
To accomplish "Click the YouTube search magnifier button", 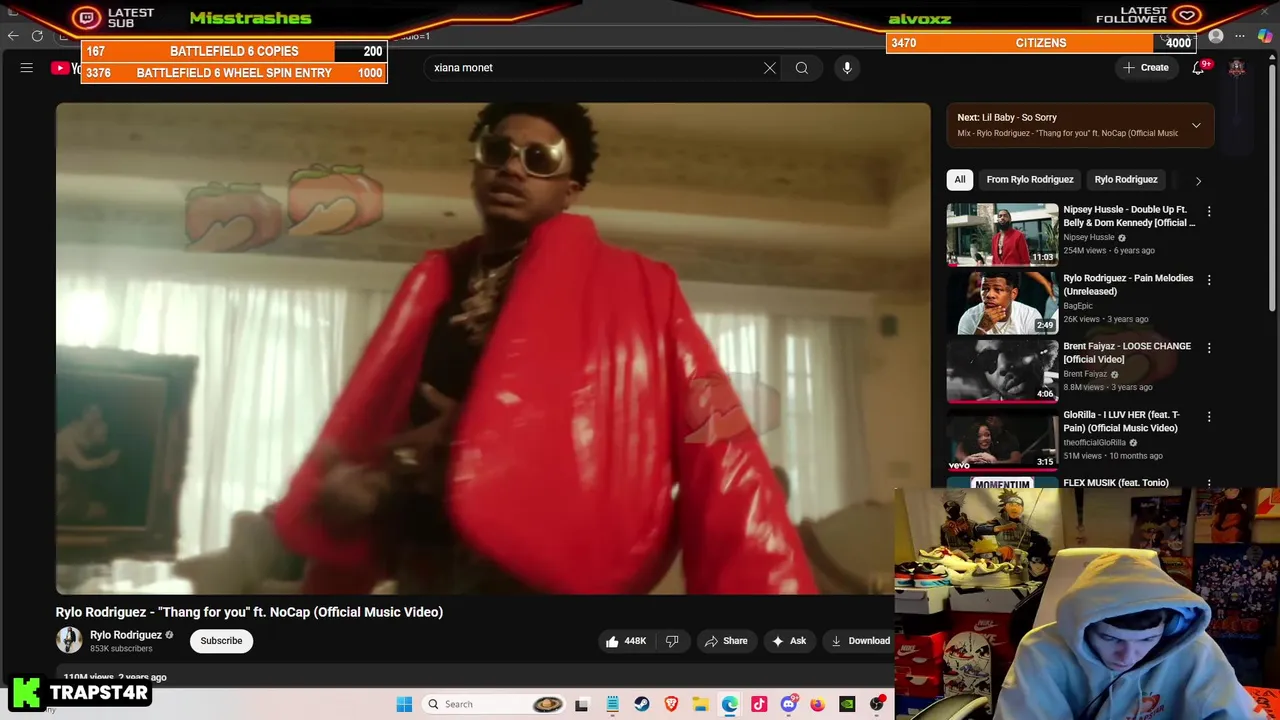I will [802, 68].
